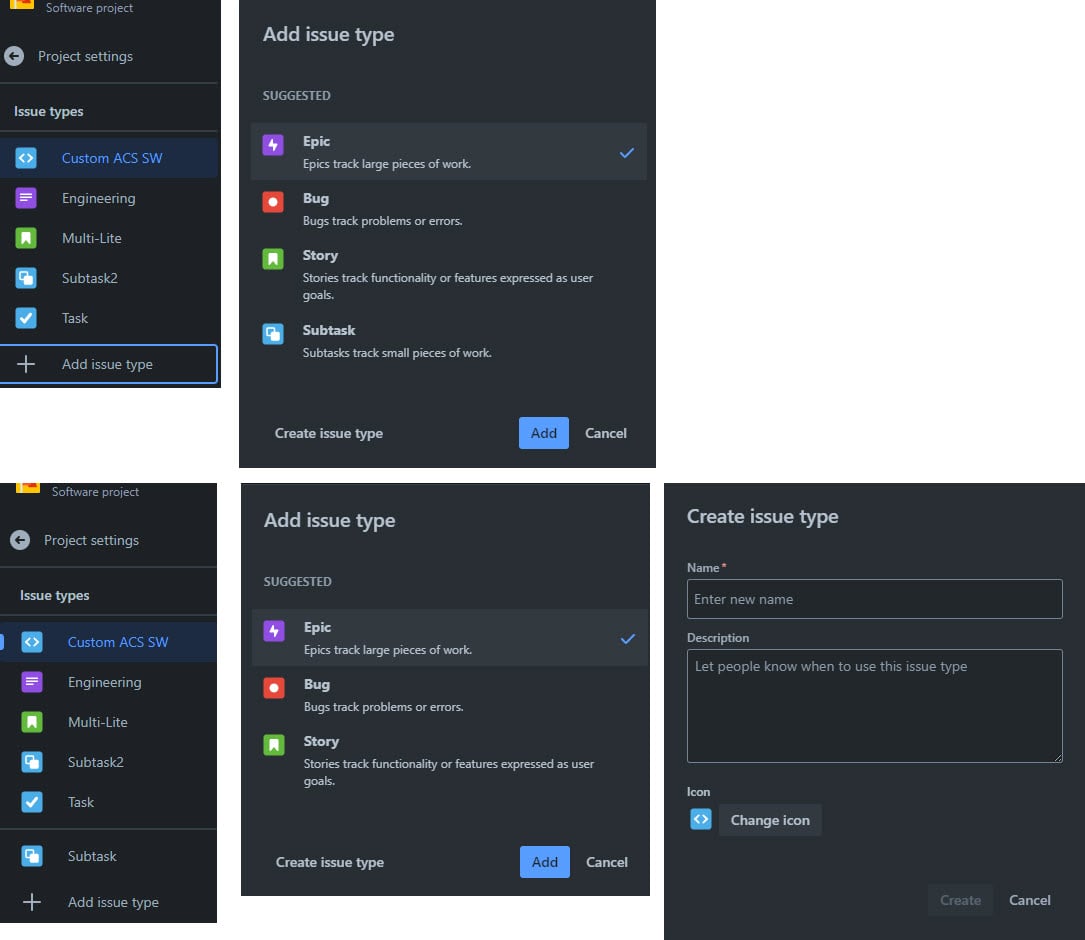This screenshot has width=1085, height=940.
Task: Click Multi-Lite text in top sidebar
Action: click(x=91, y=238)
